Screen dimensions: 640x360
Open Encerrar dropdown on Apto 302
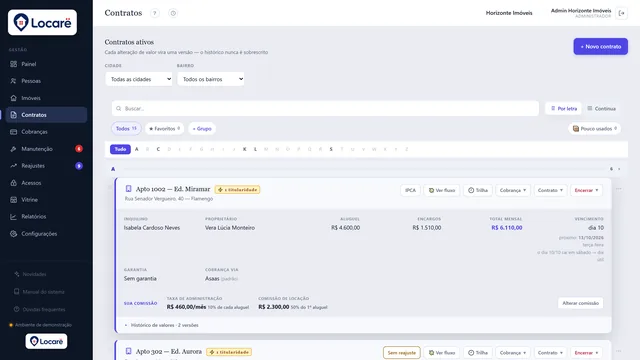(x=586, y=353)
